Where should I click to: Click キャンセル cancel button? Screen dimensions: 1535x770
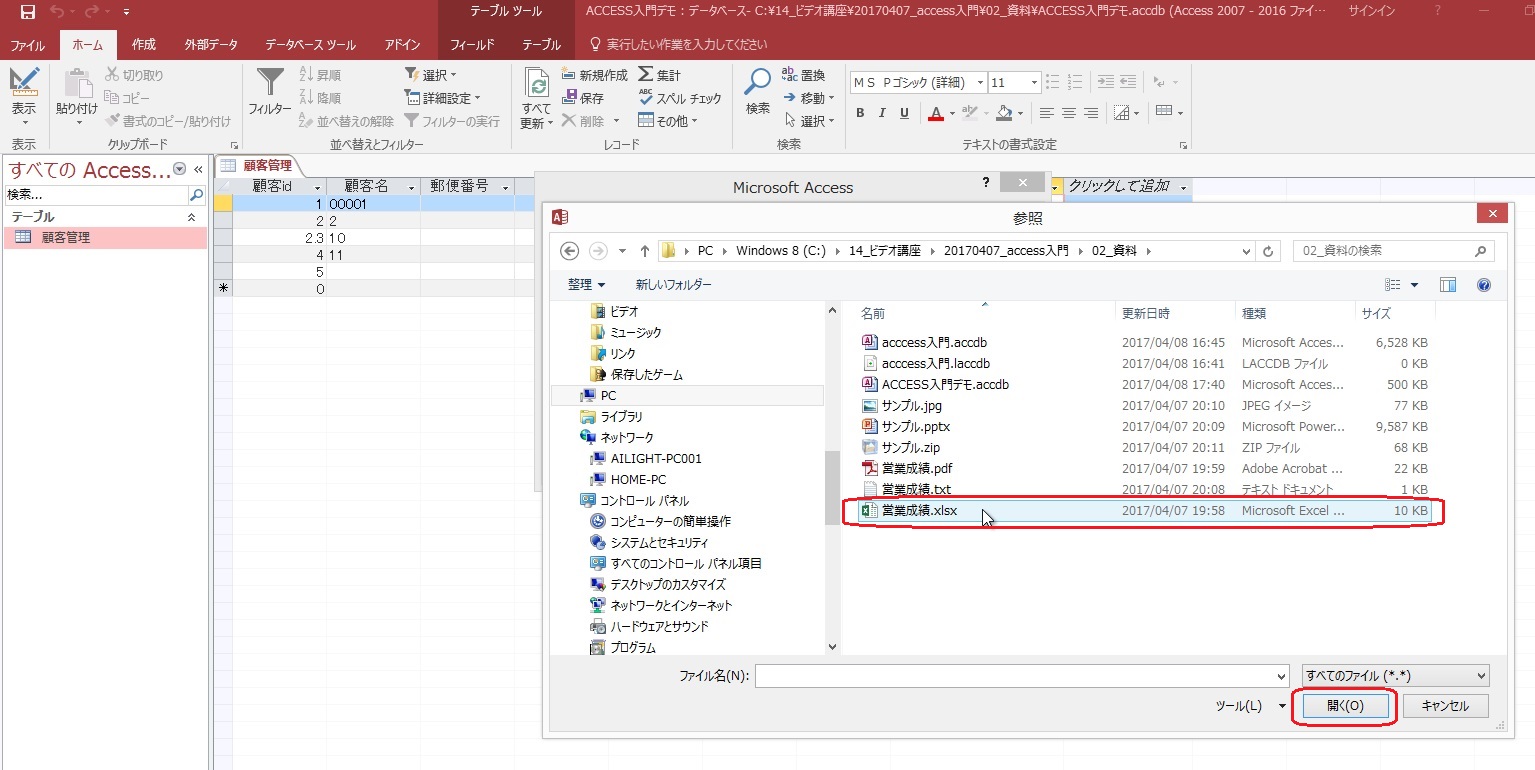click(x=1445, y=706)
